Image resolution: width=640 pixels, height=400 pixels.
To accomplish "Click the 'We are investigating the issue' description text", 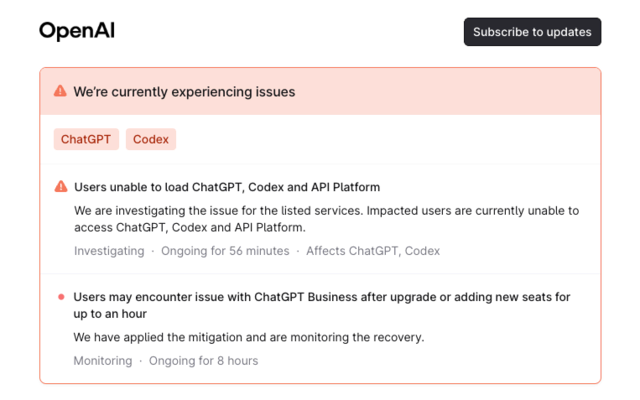I will tap(327, 219).
